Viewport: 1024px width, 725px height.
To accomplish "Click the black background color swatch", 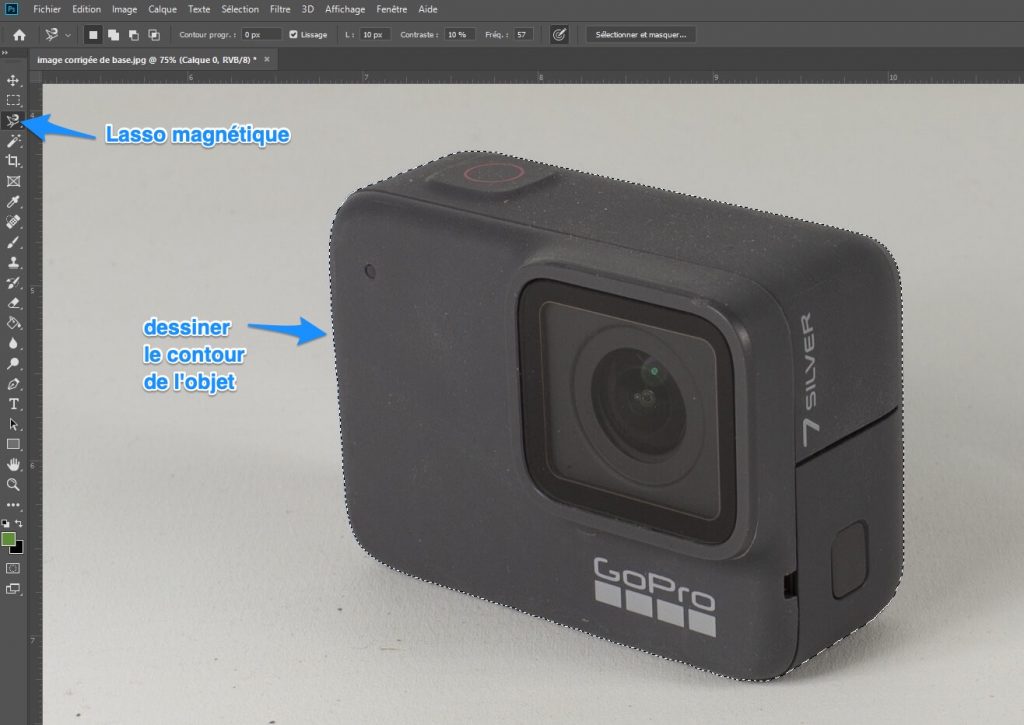I will click(x=18, y=548).
